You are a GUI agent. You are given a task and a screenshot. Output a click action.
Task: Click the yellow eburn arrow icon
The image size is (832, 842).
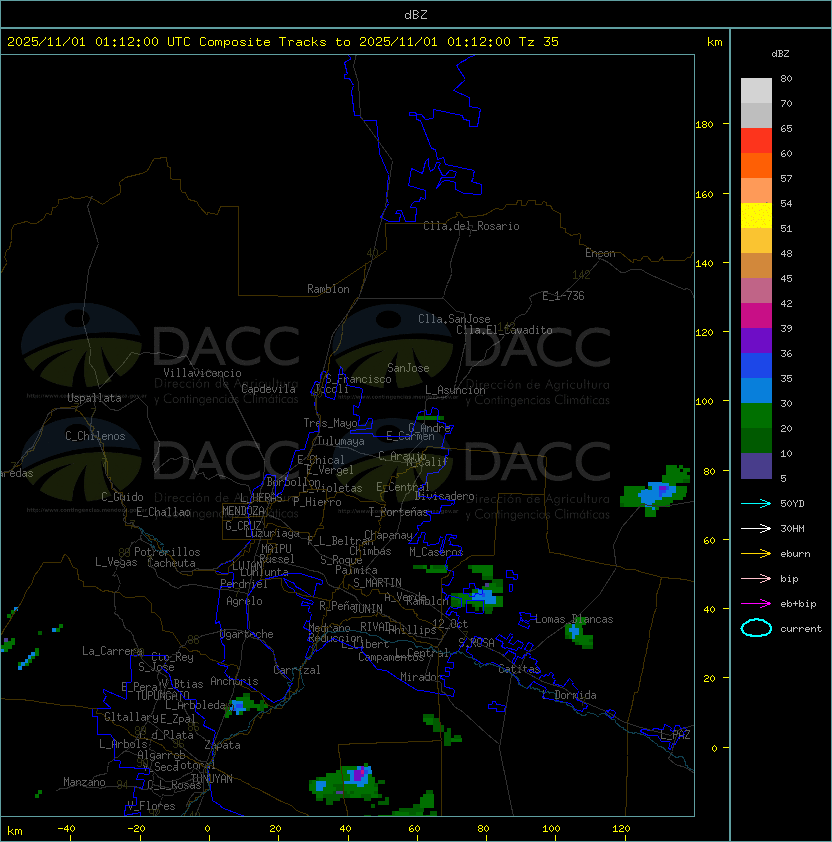coord(756,553)
